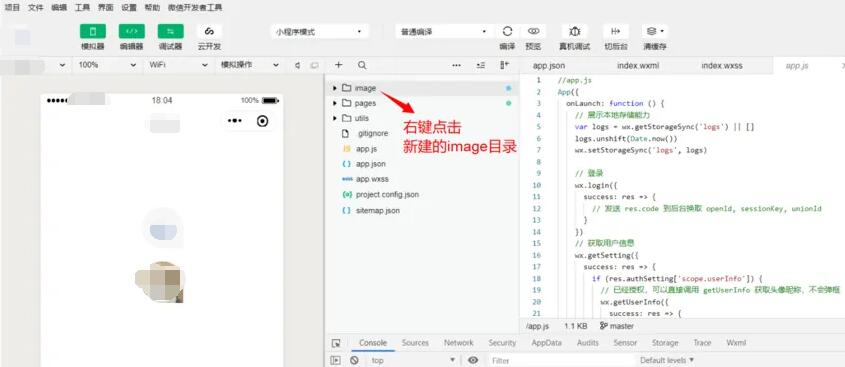Click the element inspector icon in devtools
Viewport: 845px width, 367px height.
pyautogui.click(x=336, y=343)
